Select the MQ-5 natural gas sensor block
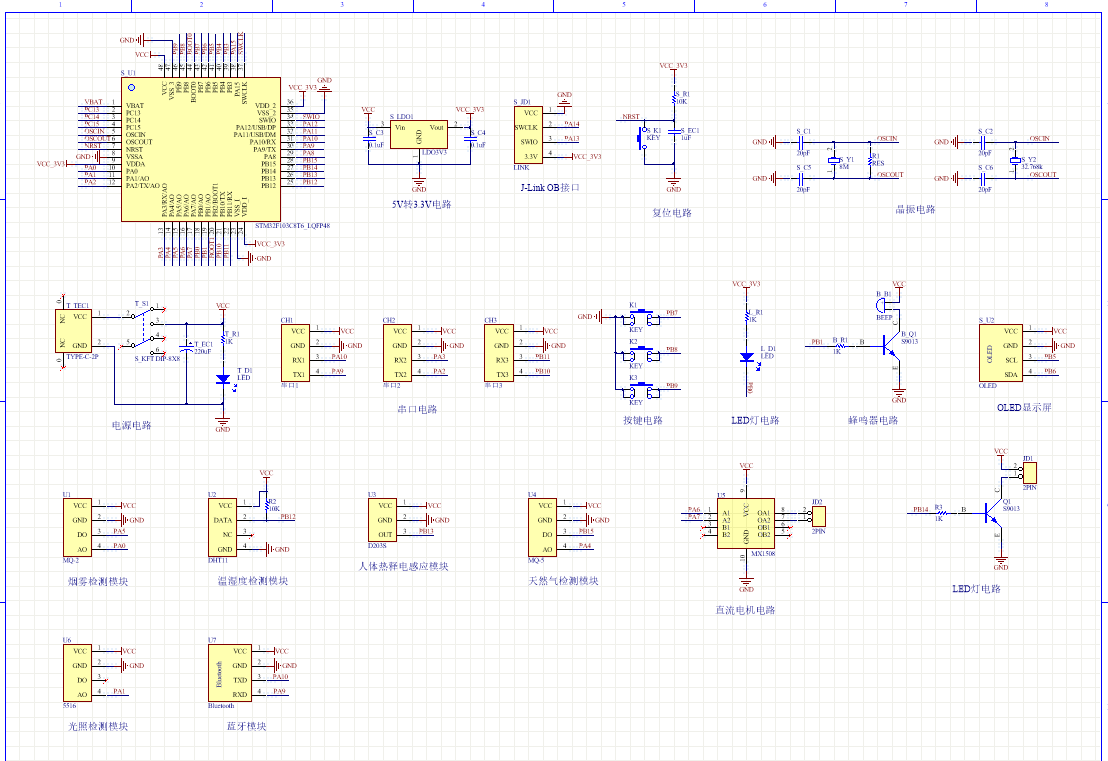This screenshot has width=1108, height=761. (543, 527)
